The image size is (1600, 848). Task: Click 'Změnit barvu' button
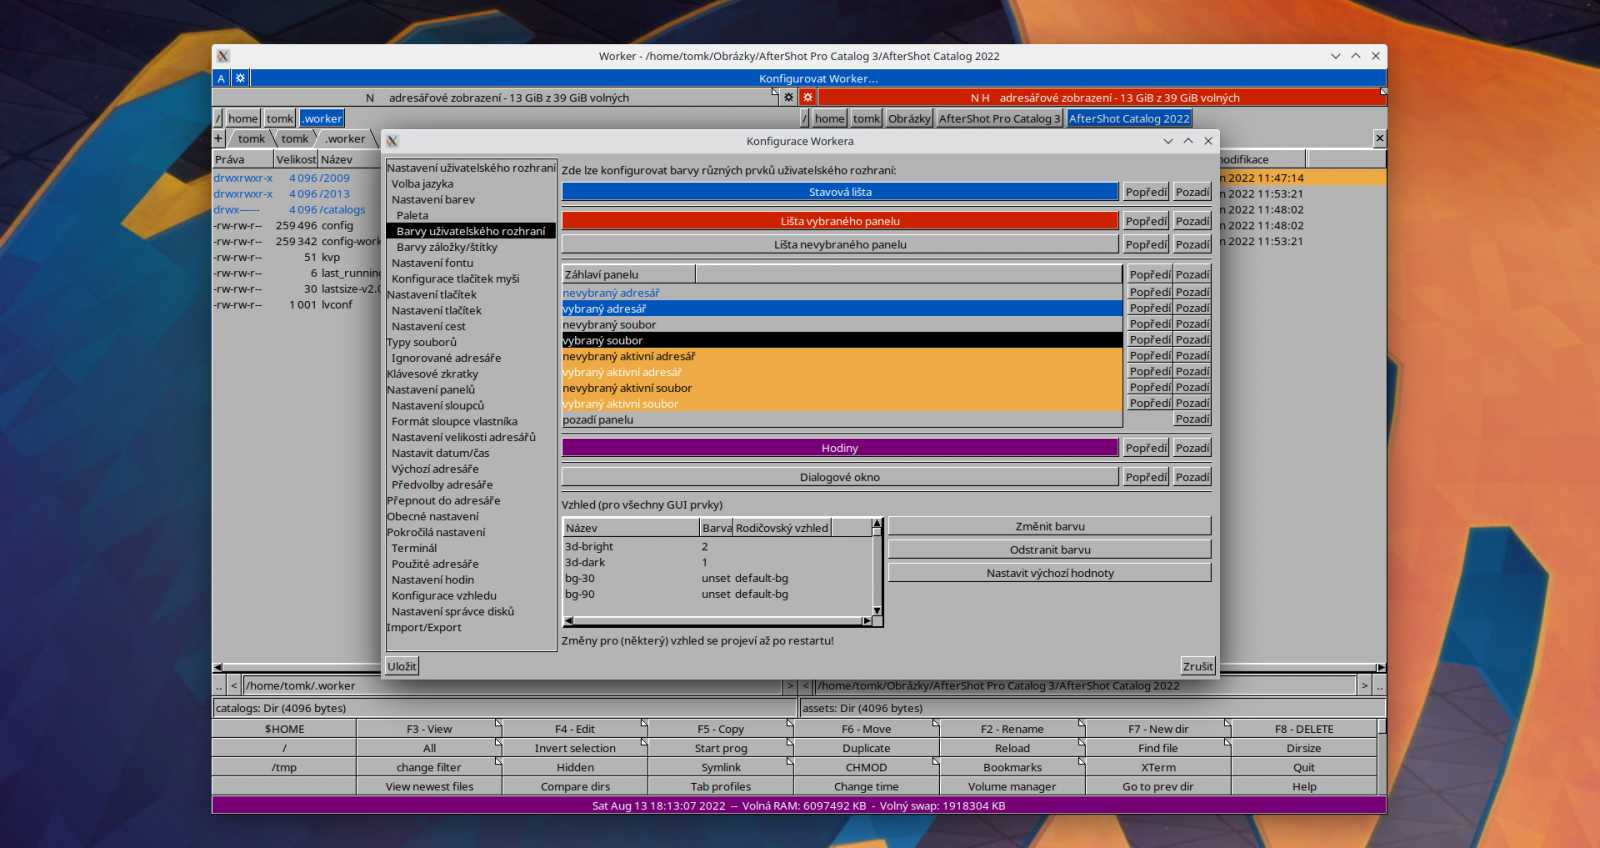1050,526
